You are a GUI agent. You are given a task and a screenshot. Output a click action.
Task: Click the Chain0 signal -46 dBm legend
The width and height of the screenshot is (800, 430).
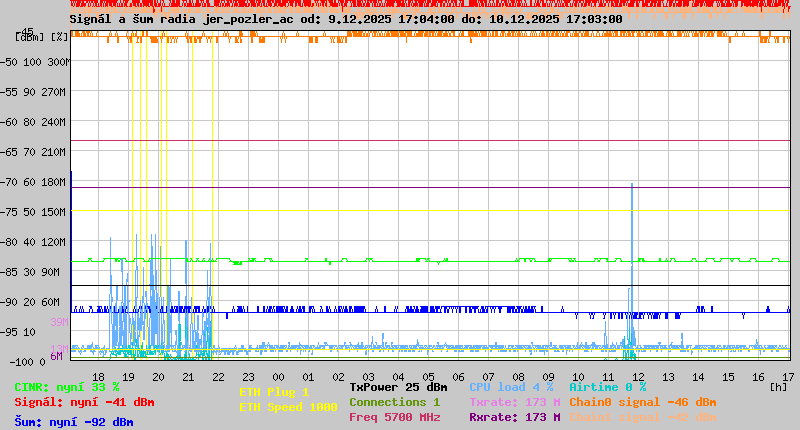click(643, 402)
